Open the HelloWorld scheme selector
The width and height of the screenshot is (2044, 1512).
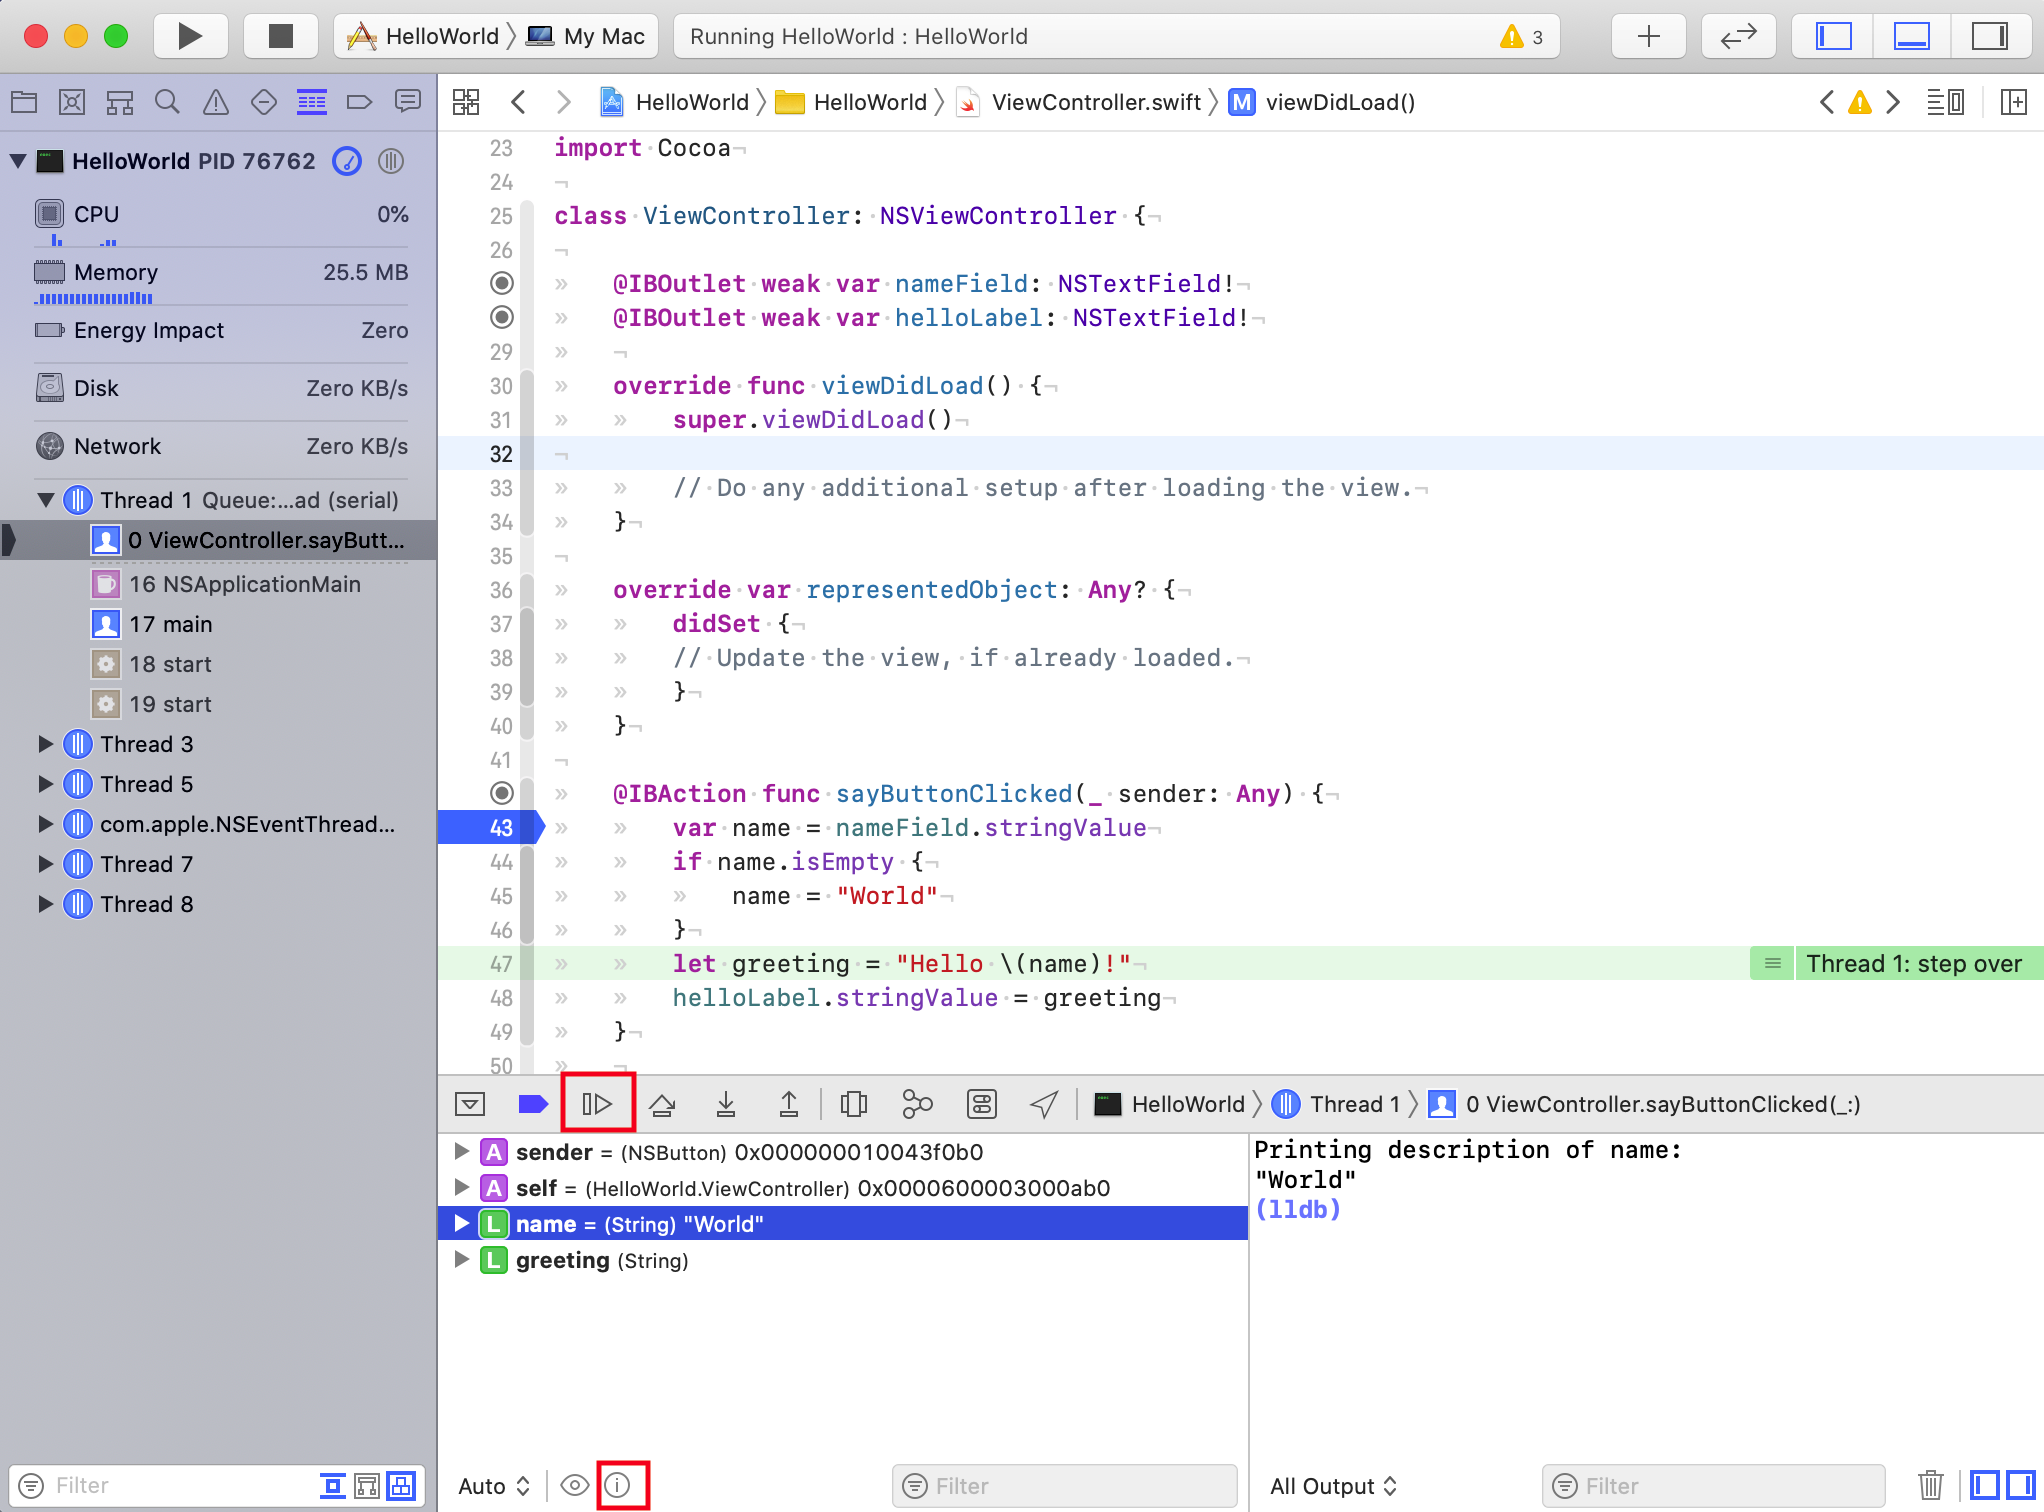click(424, 37)
